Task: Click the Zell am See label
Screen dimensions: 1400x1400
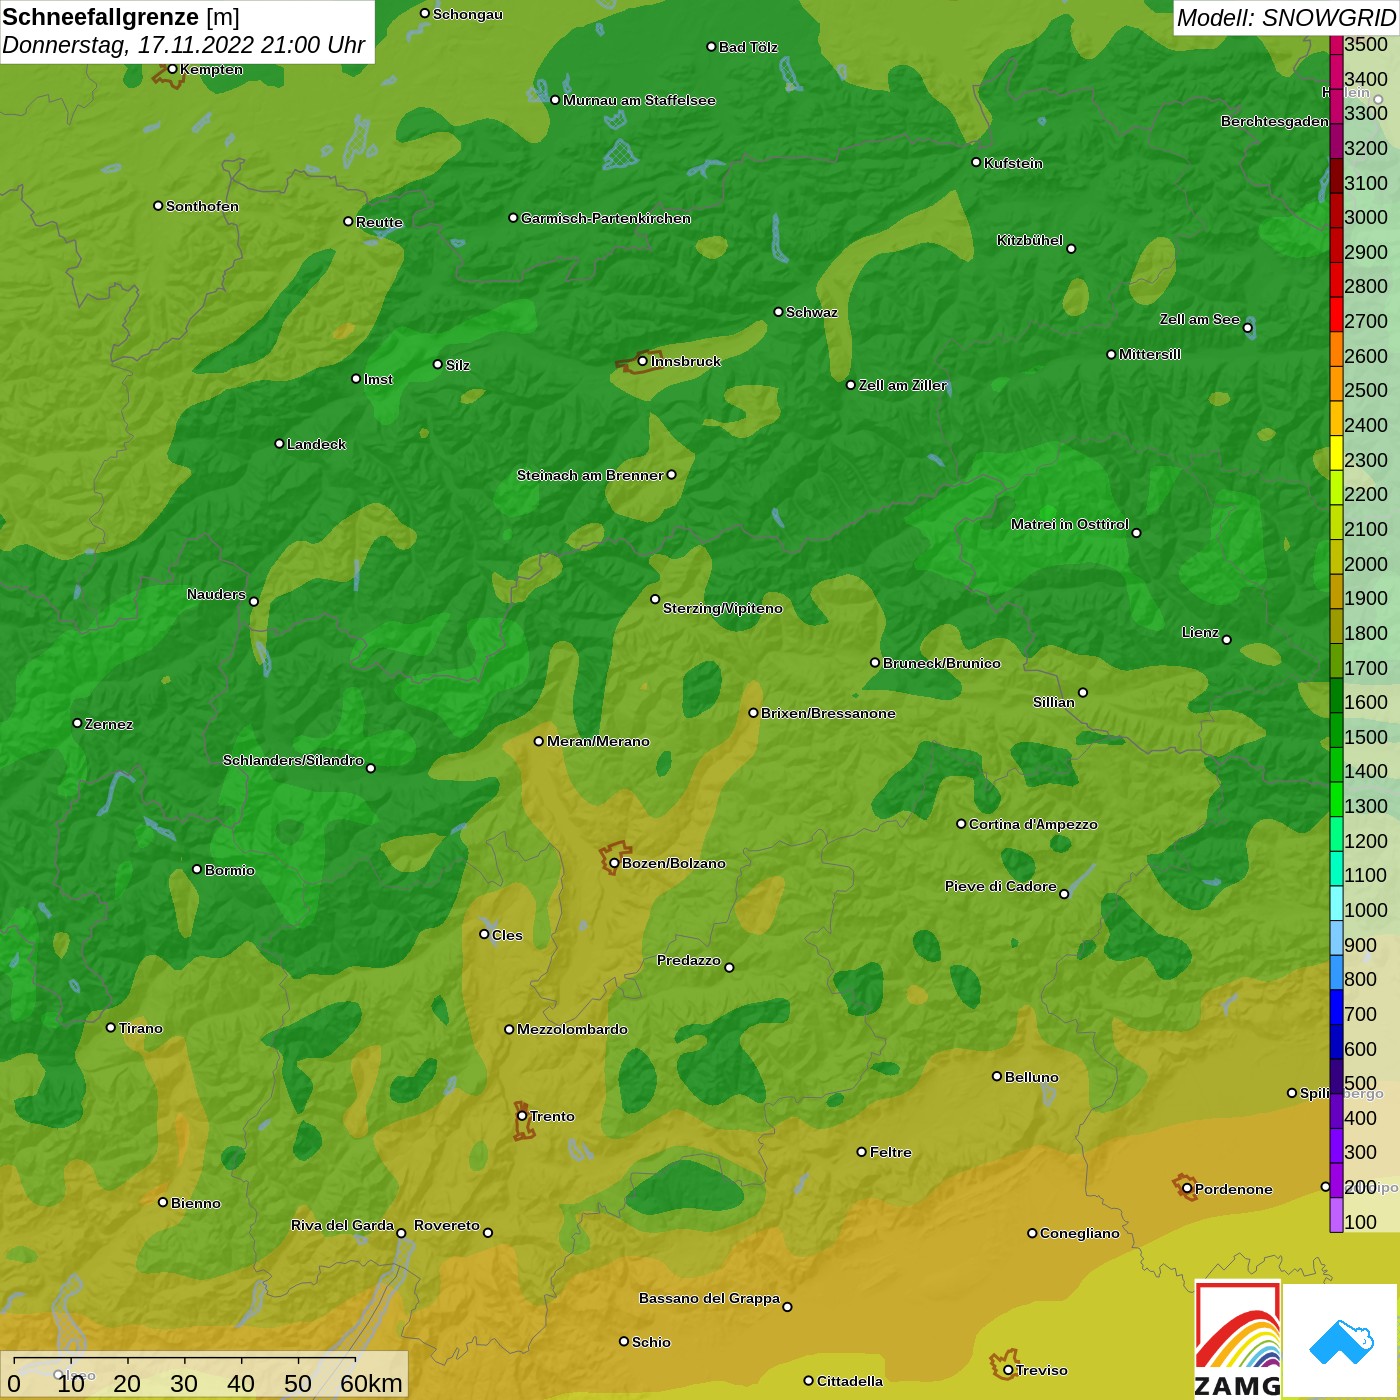Action: 1199,319
